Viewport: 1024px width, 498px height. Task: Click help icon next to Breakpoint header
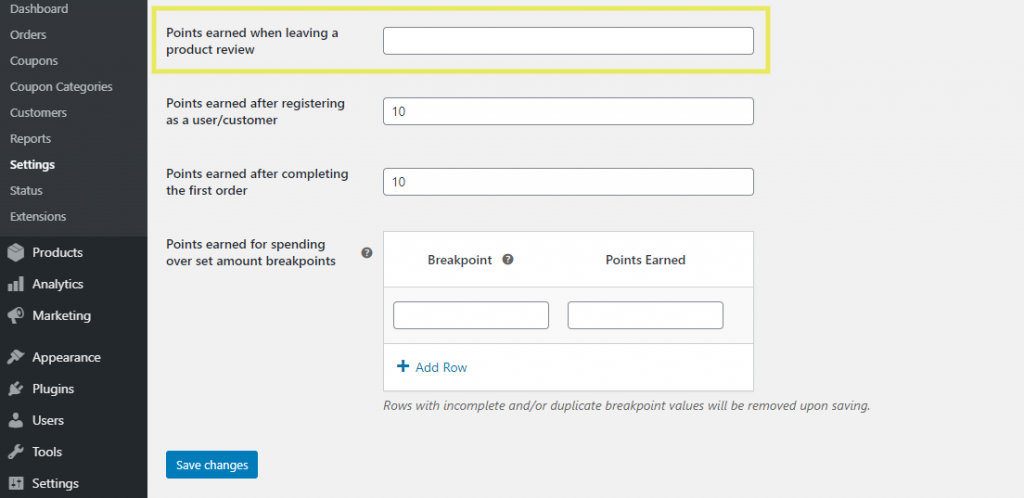[x=507, y=259]
